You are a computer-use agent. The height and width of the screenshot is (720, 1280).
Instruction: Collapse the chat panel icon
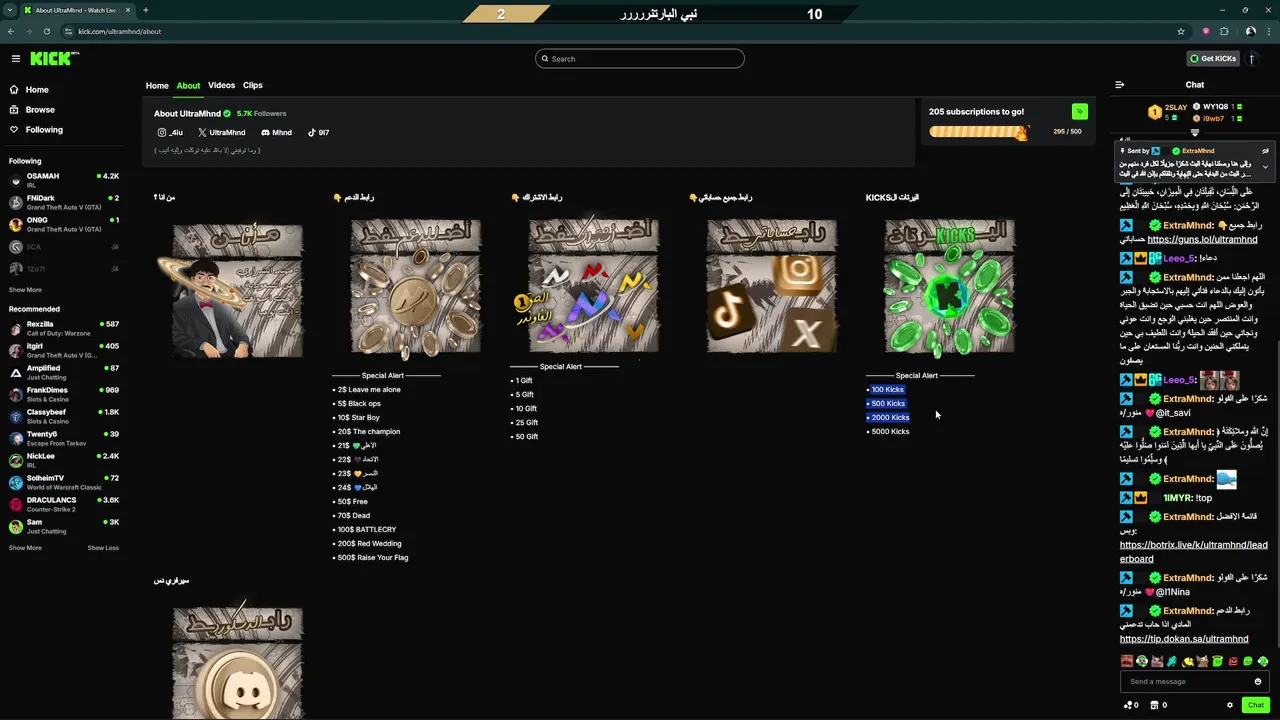click(1120, 85)
